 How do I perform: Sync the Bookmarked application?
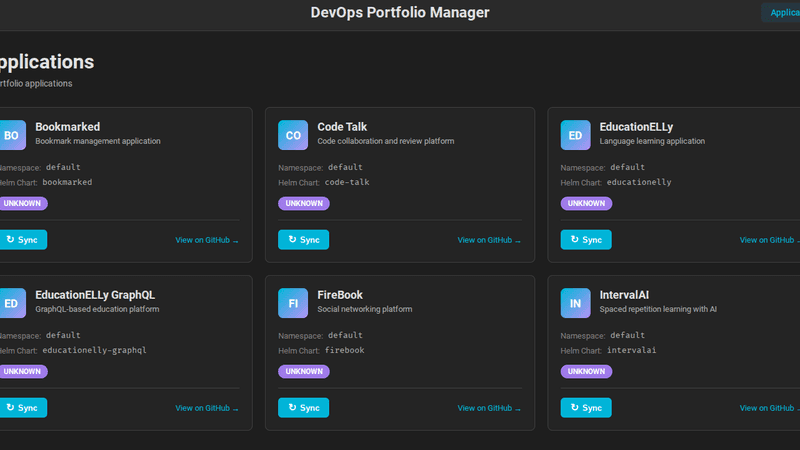pyautogui.click(x=23, y=240)
